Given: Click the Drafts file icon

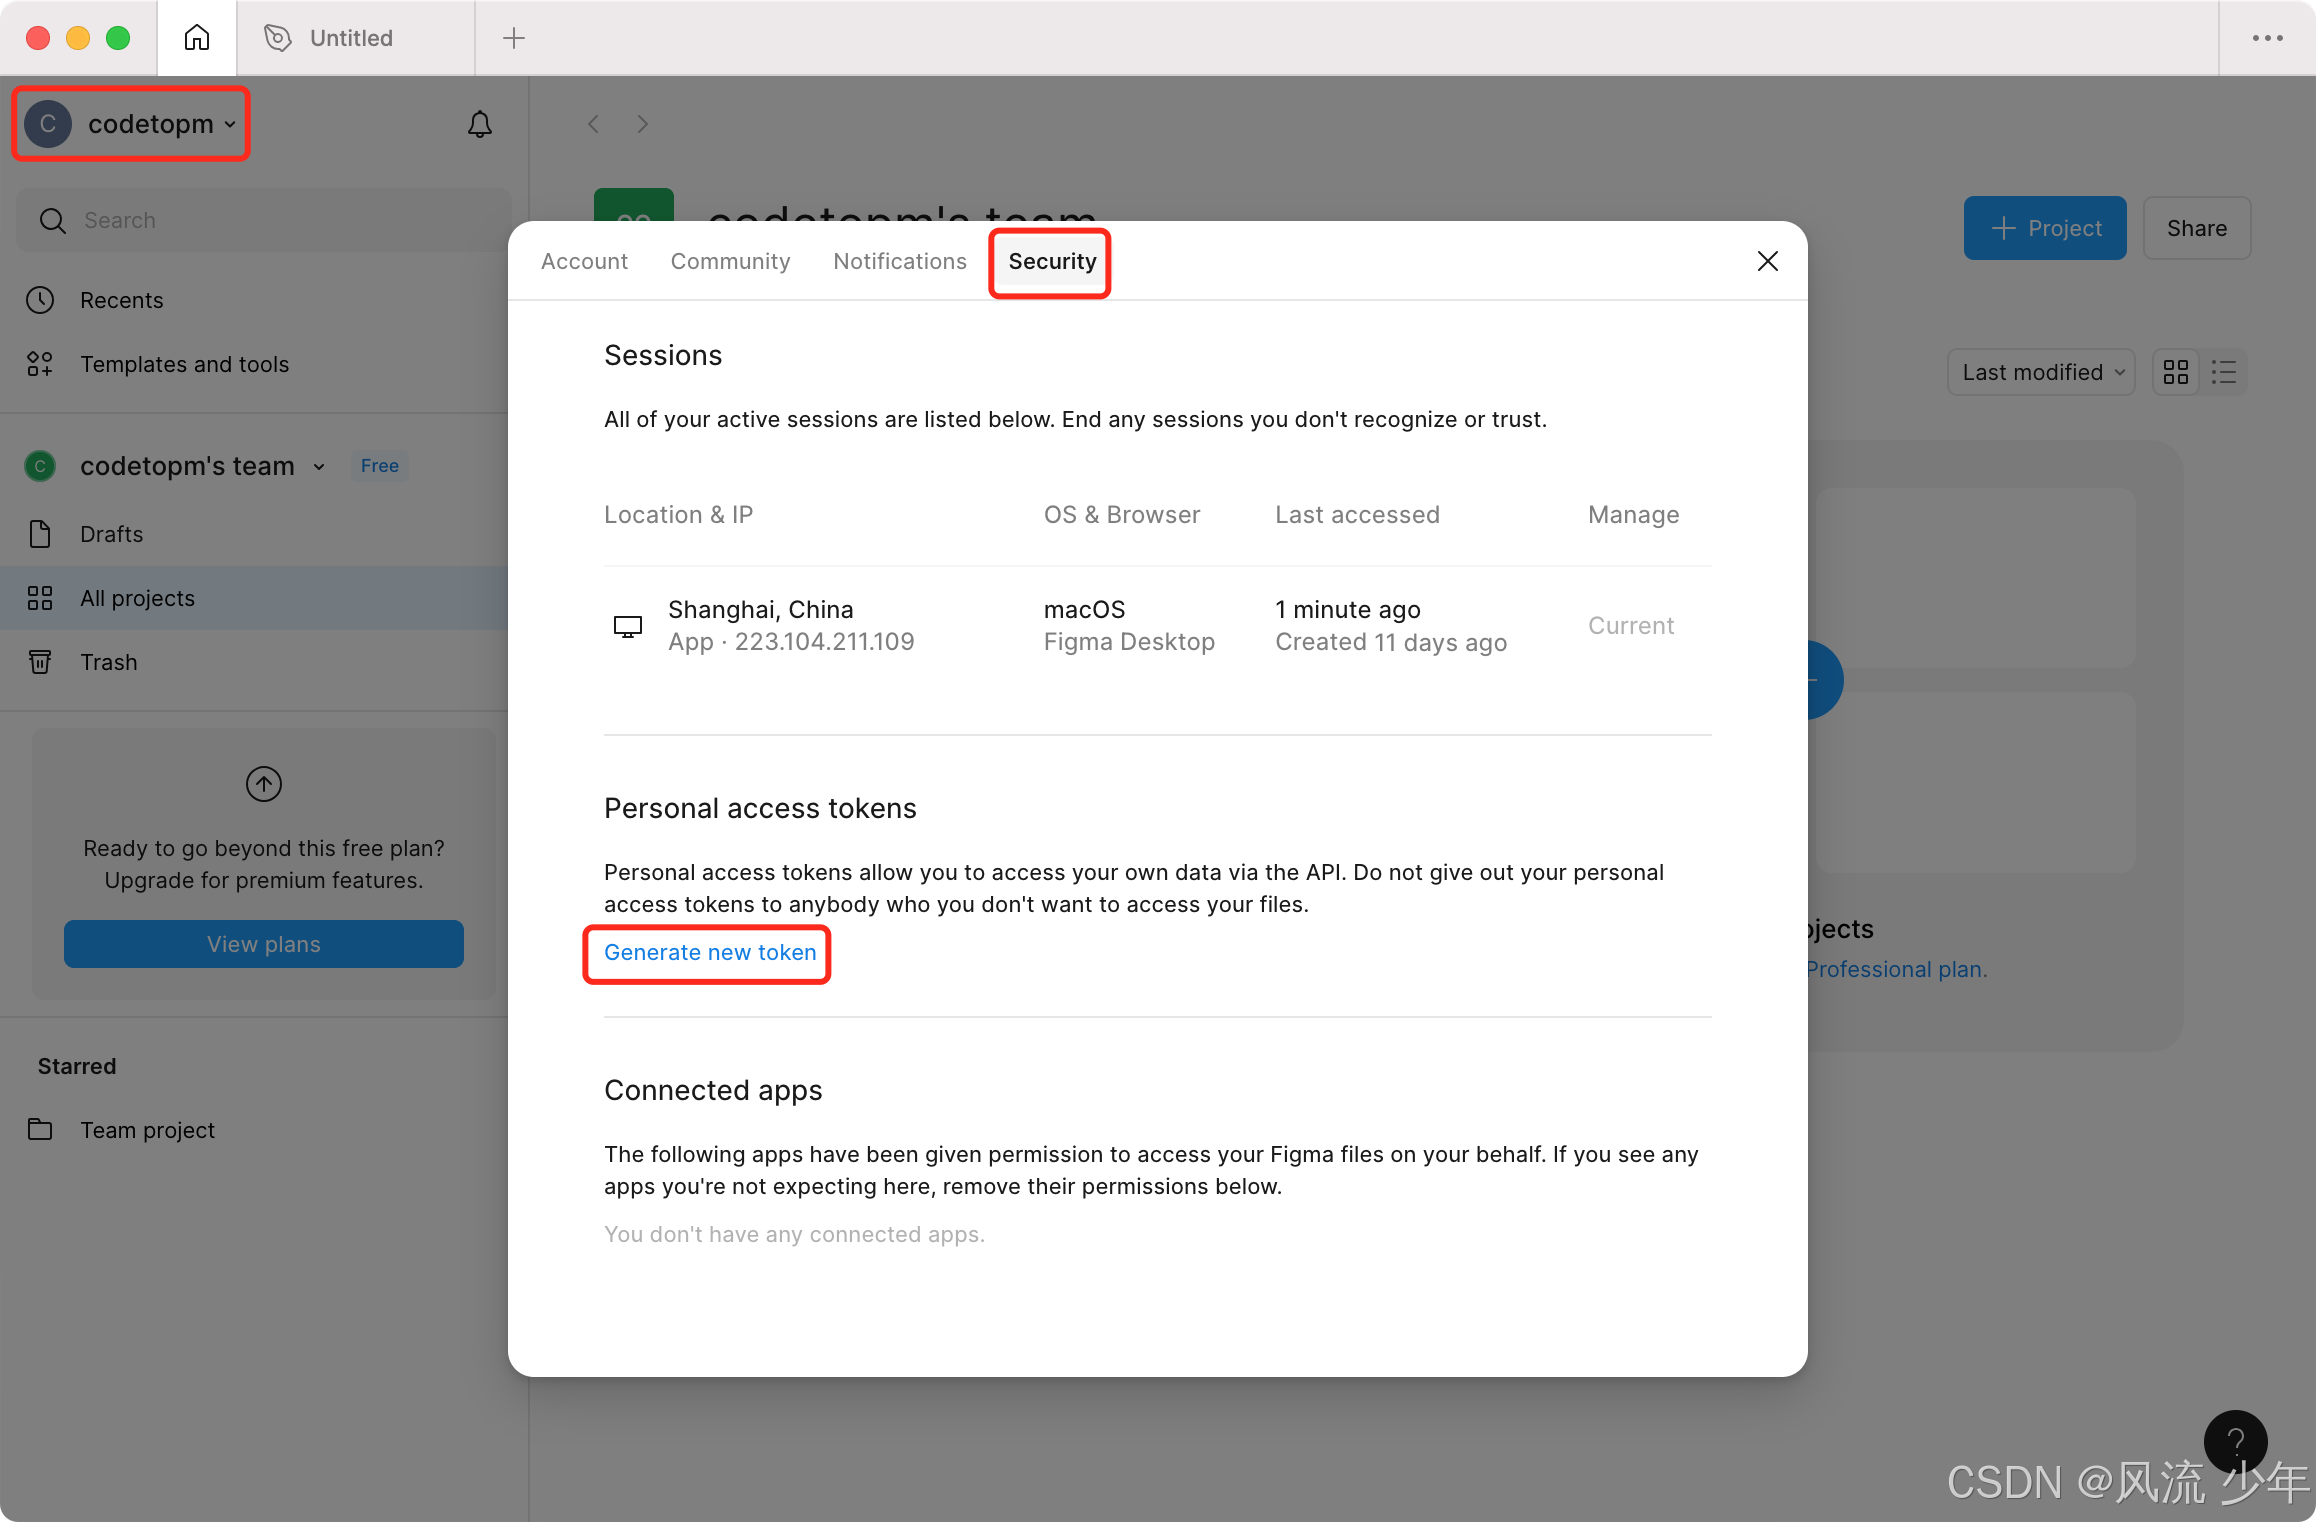Looking at the screenshot, I should point(40,534).
